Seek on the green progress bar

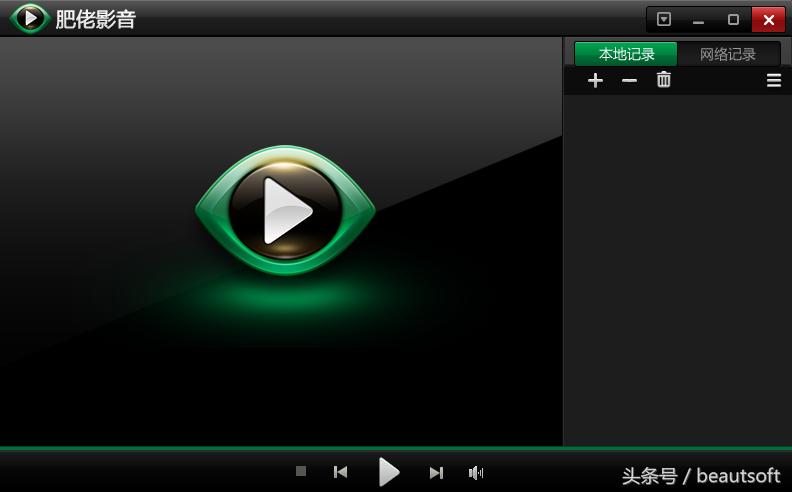396,448
